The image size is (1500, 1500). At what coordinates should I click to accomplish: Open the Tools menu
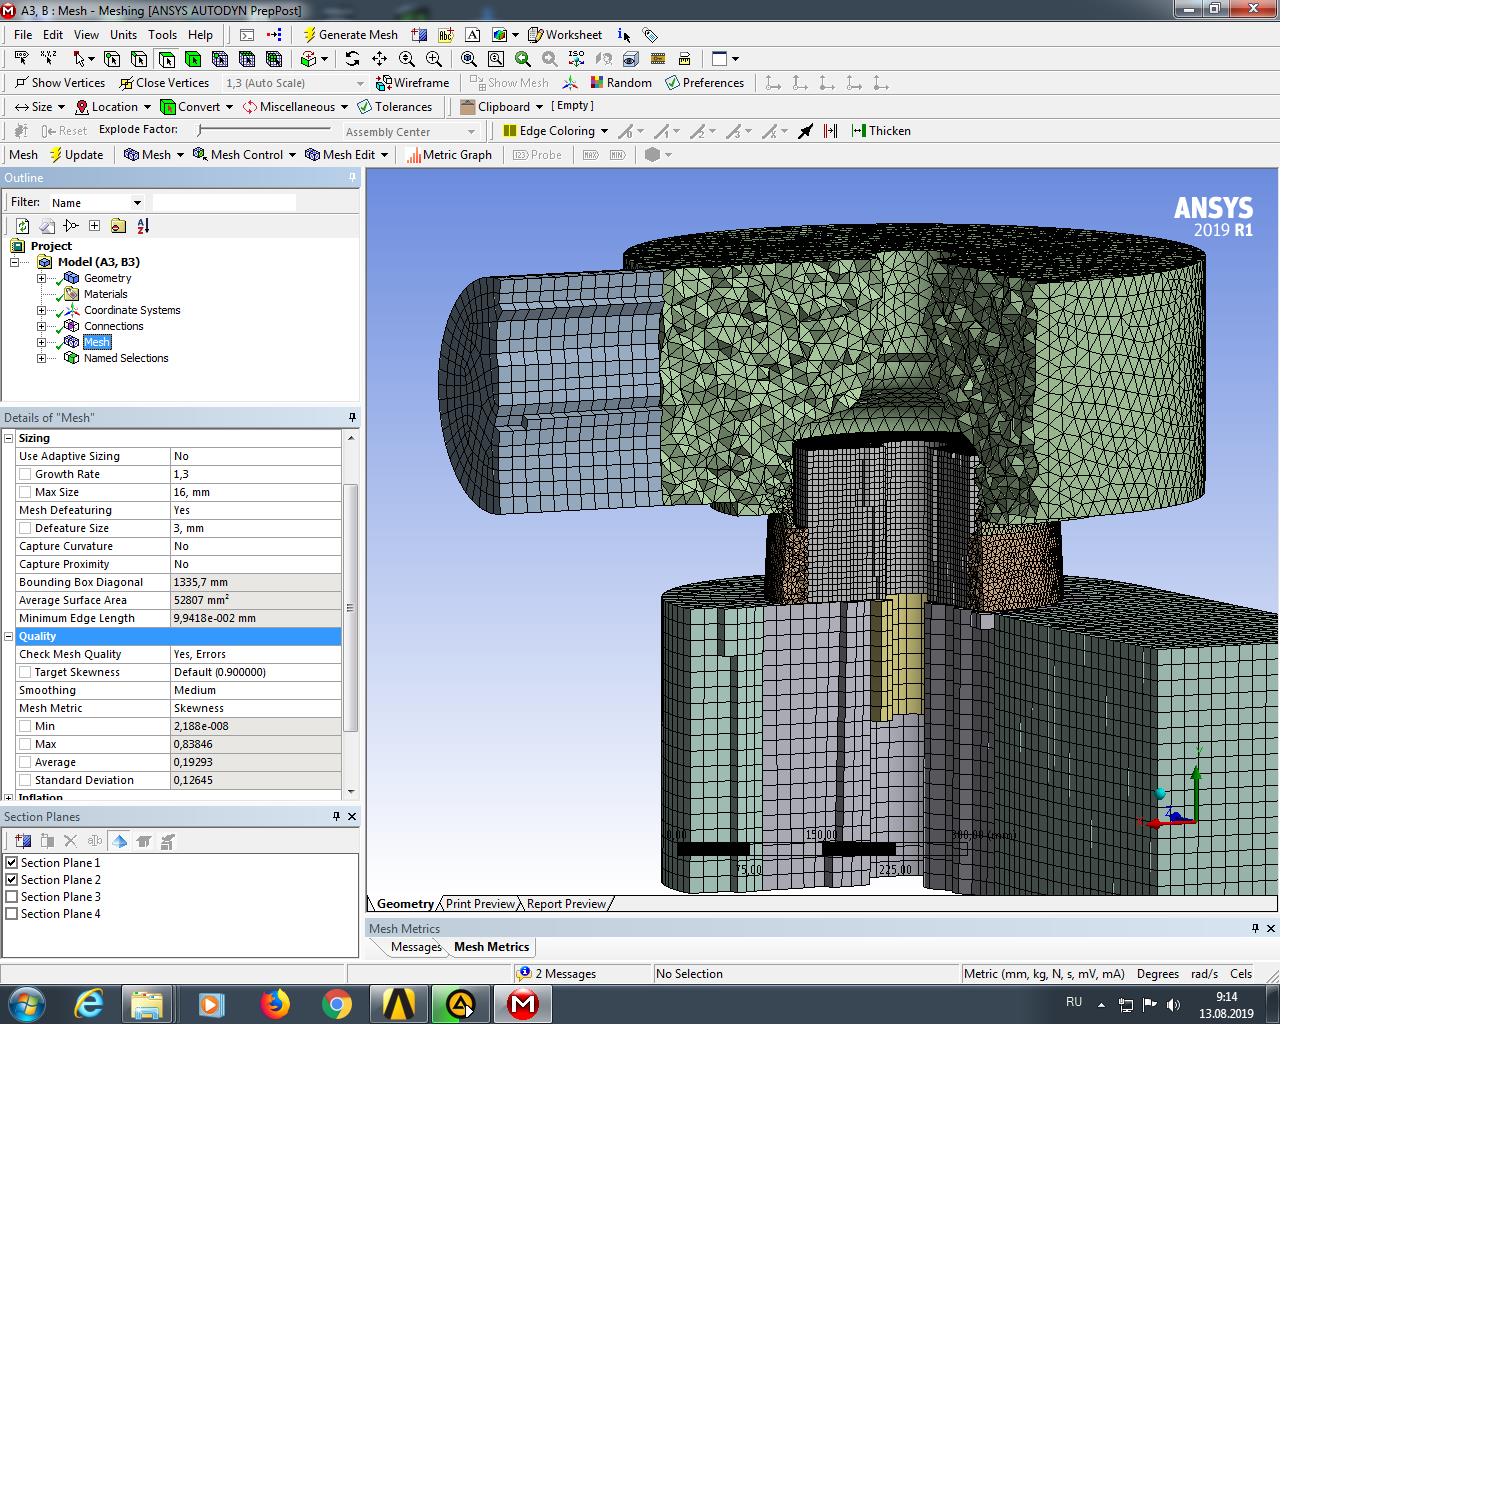[x=162, y=35]
